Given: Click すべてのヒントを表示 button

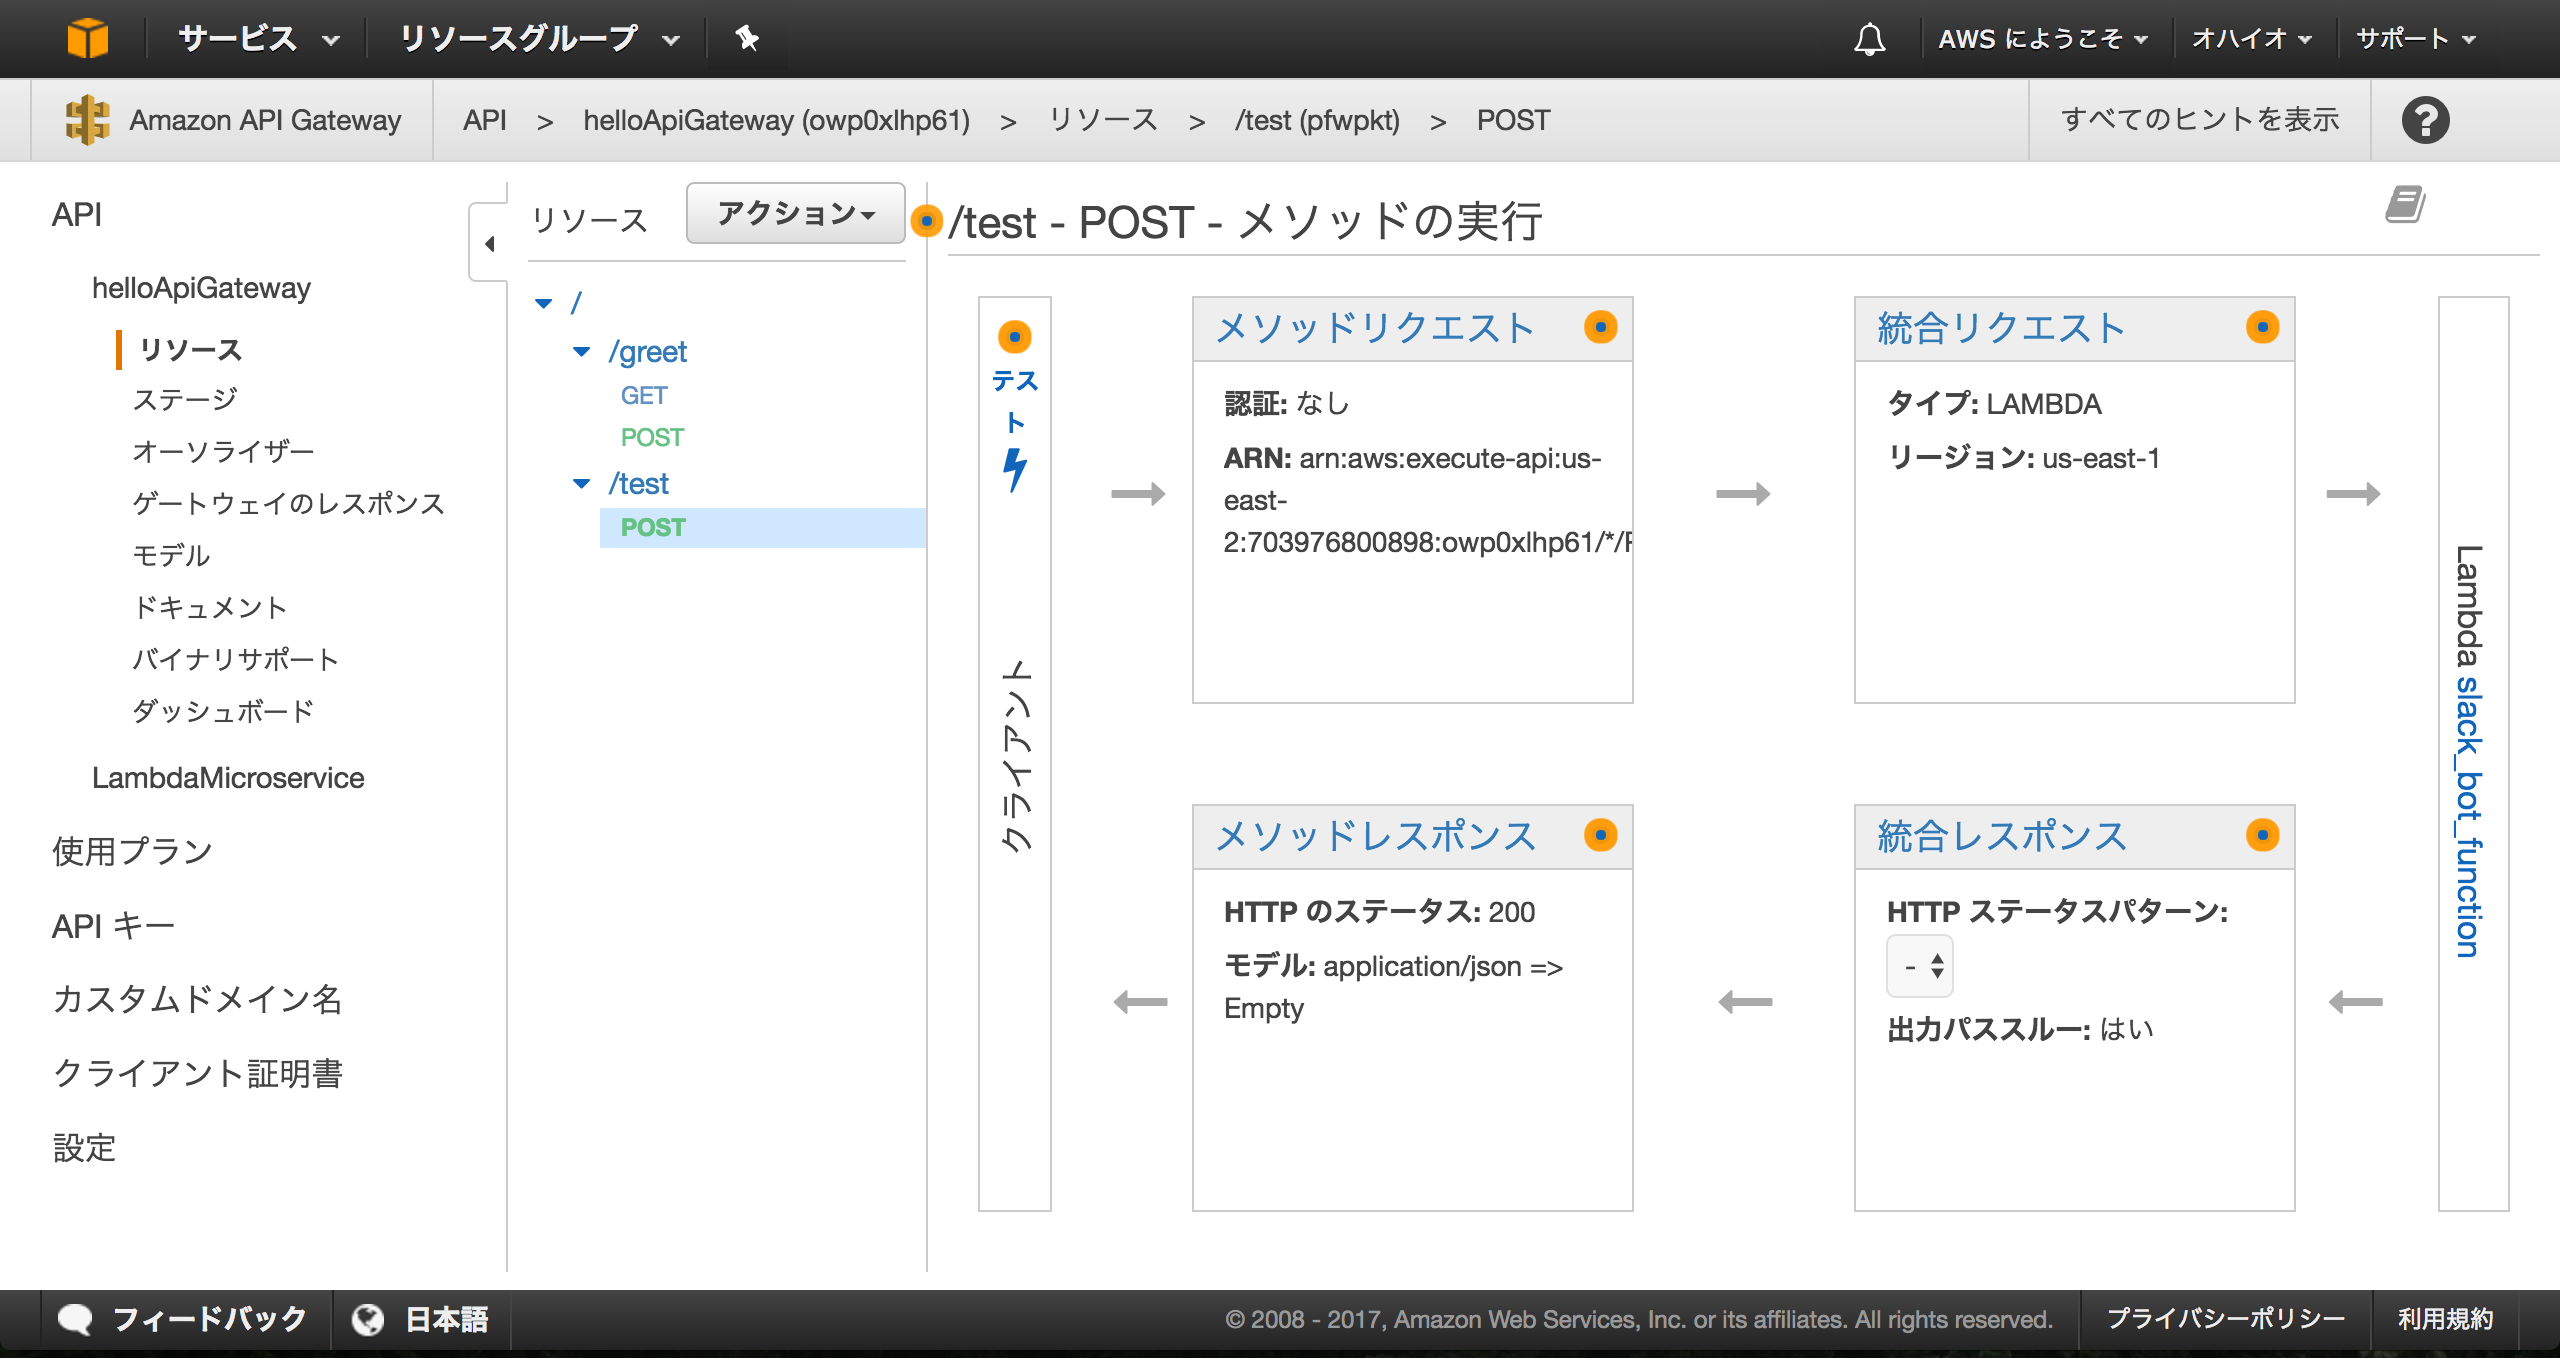Looking at the screenshot, I should tap(2200, 120).
